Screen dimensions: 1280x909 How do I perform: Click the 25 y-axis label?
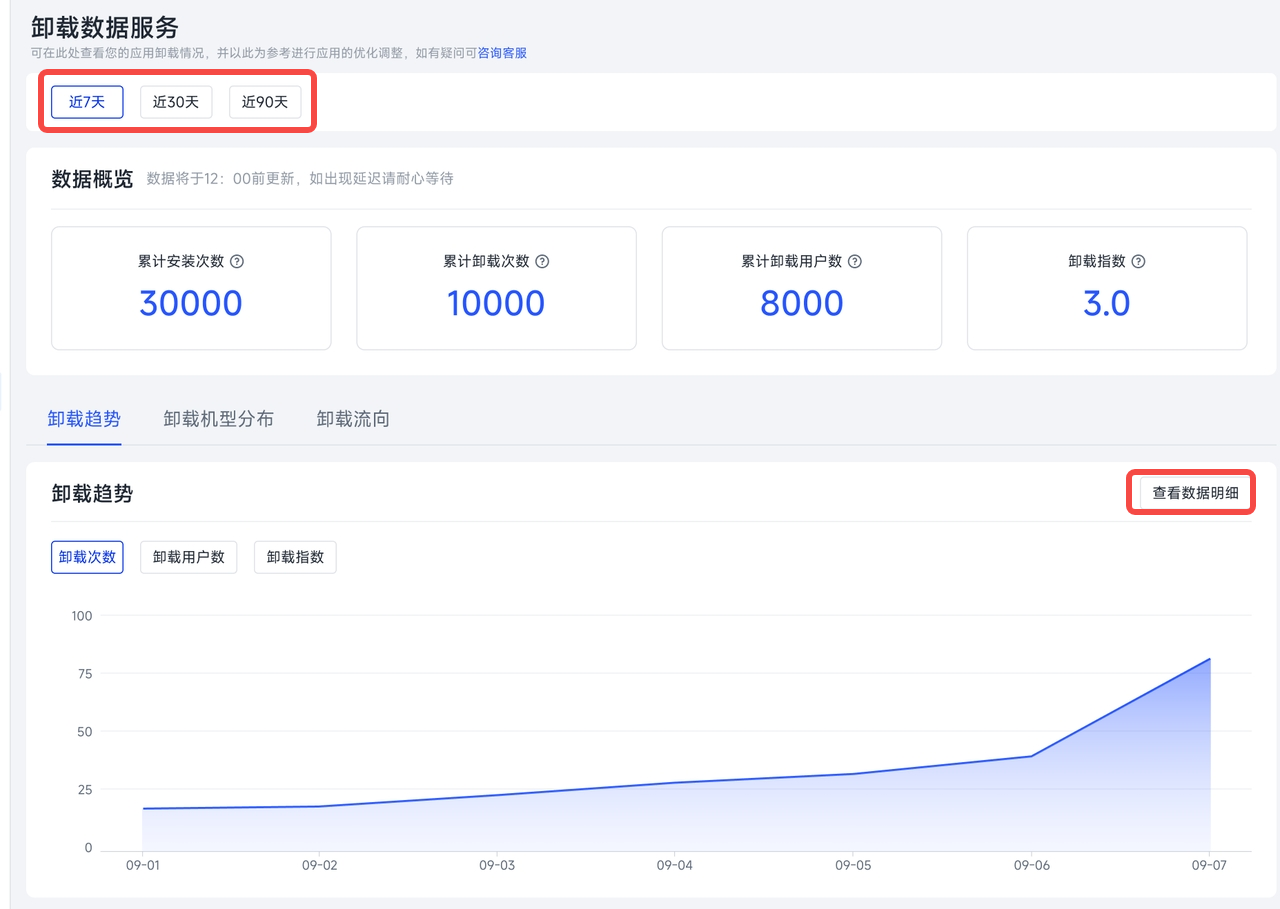[85, 790]
